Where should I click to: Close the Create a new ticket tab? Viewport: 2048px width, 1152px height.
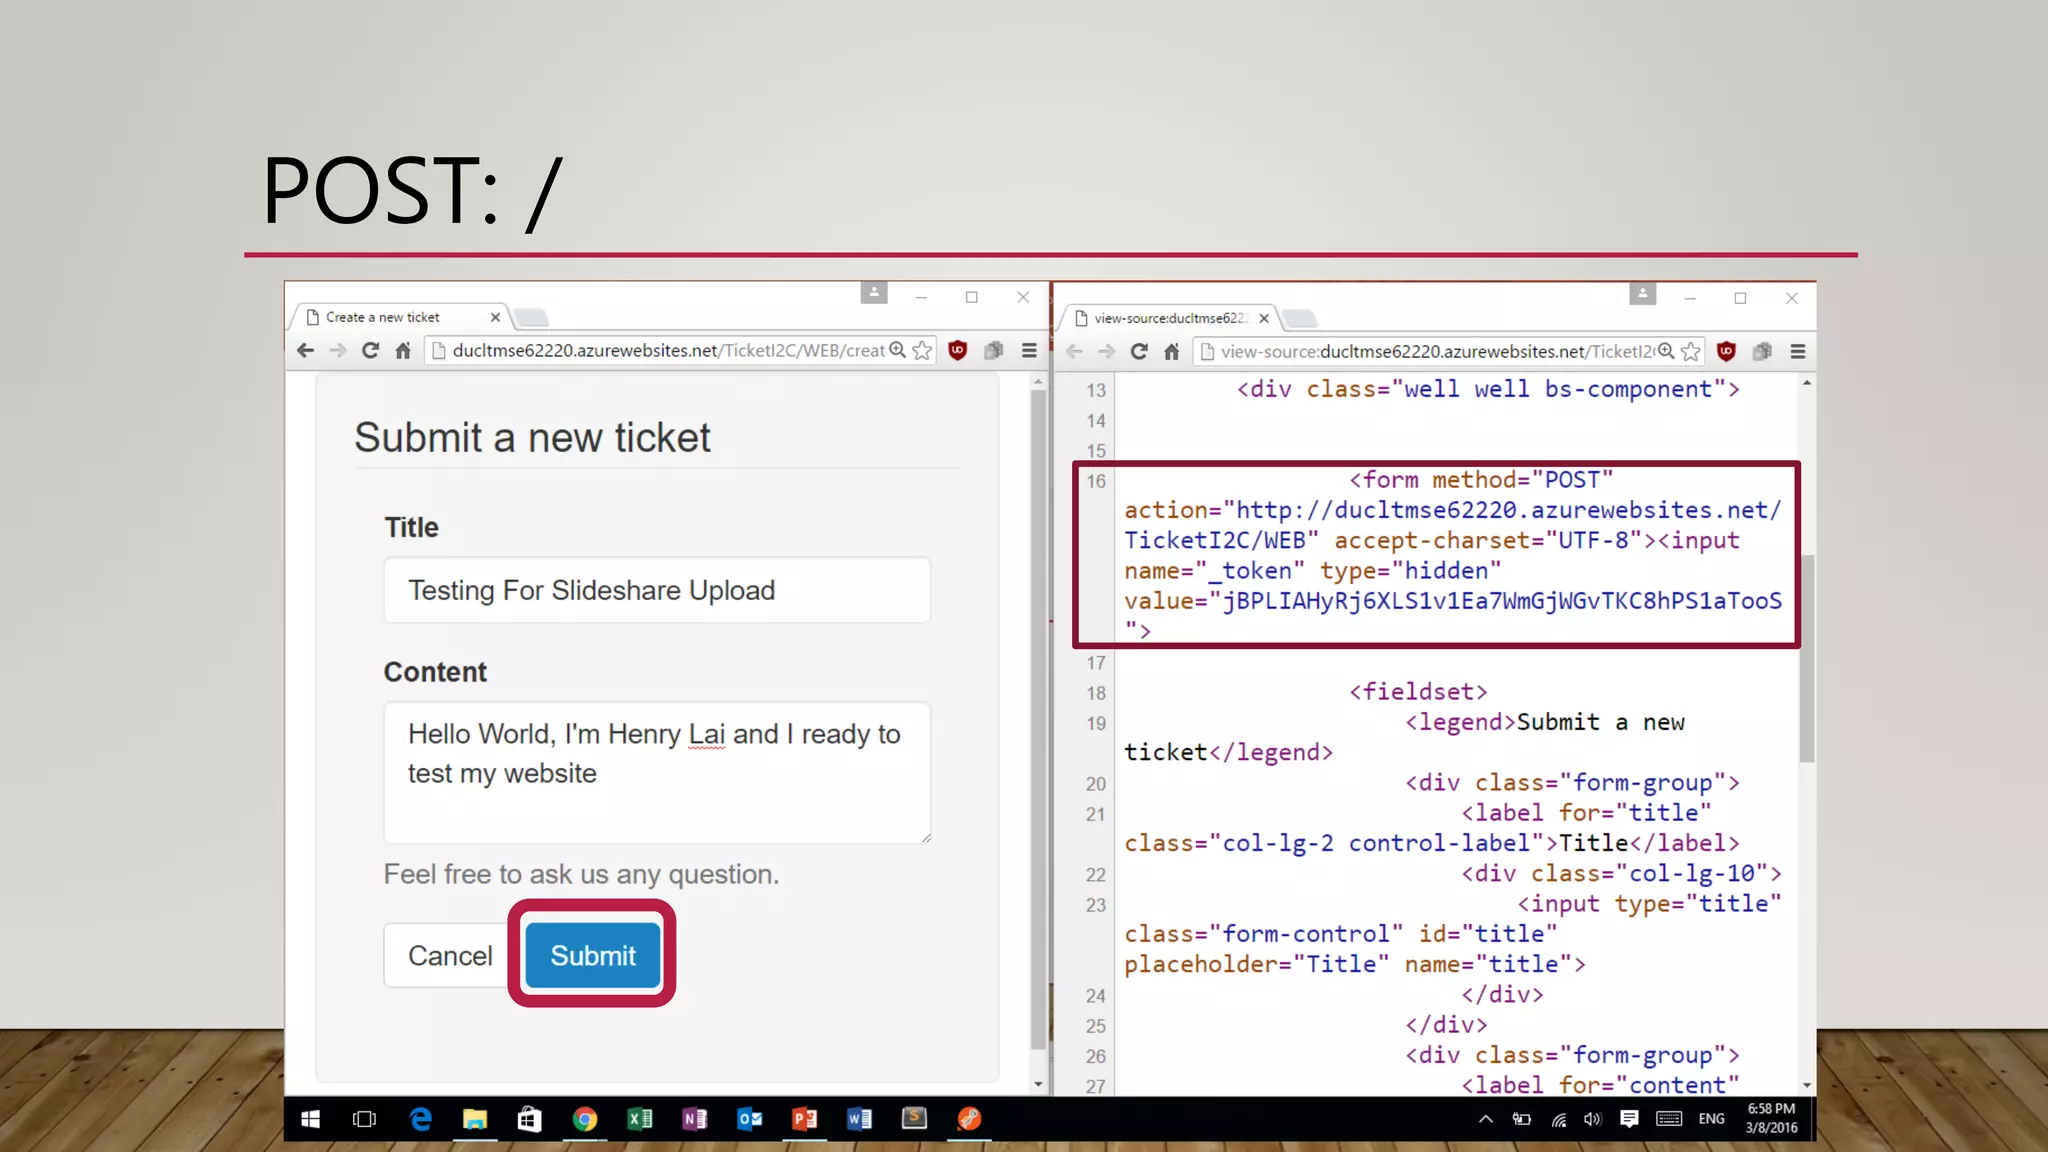pos(495,317)
